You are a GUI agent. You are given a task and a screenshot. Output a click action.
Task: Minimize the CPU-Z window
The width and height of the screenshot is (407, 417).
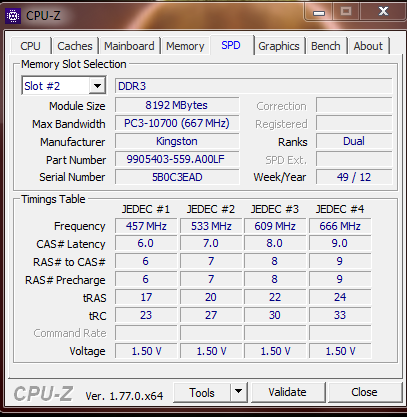[x=319, y=13]
